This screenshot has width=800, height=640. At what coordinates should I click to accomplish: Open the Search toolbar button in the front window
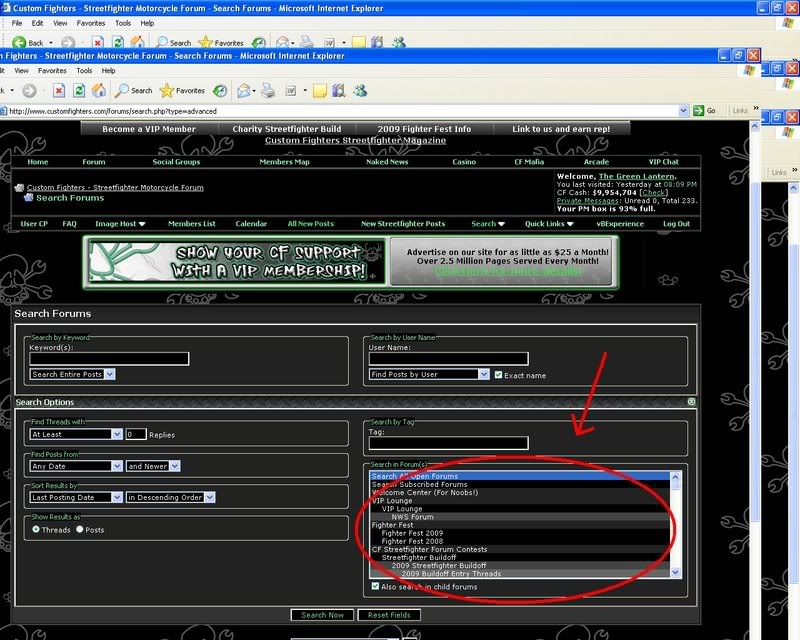tap(134, 91)
